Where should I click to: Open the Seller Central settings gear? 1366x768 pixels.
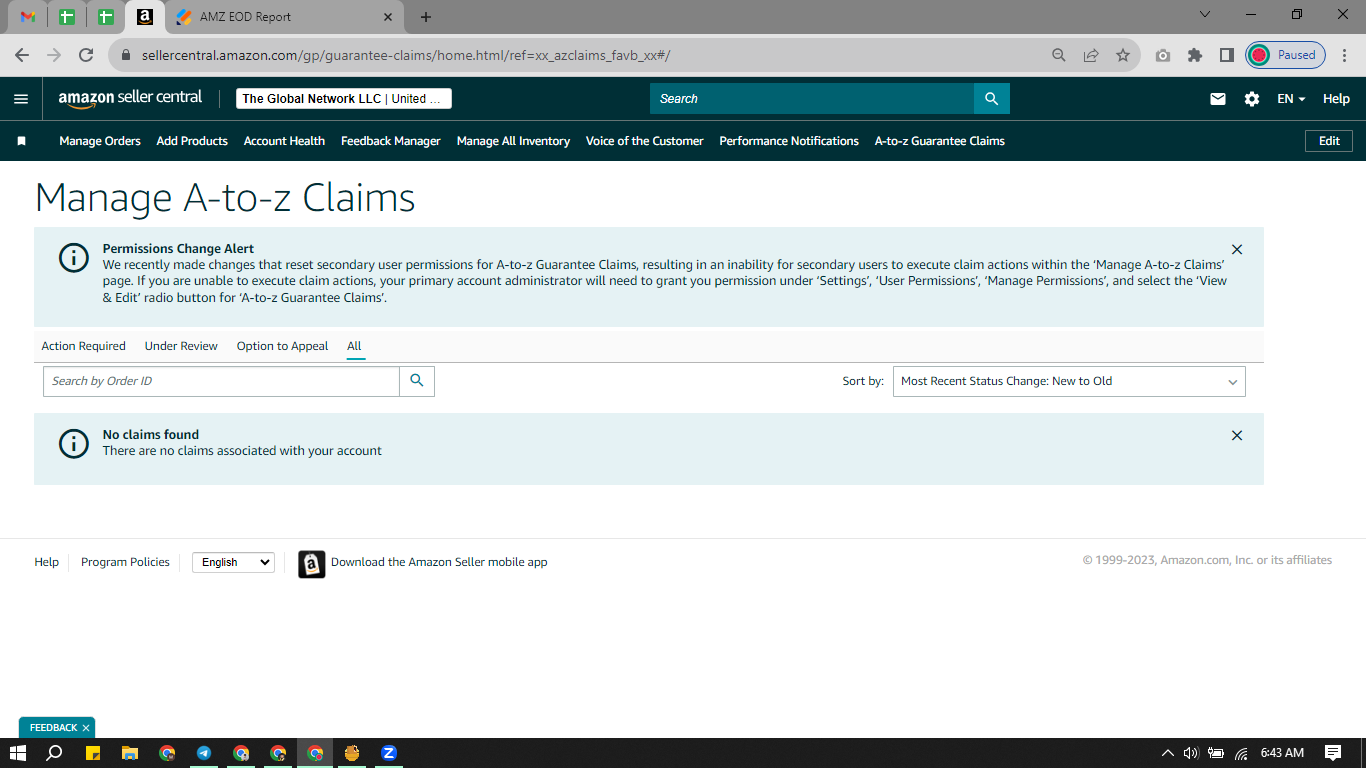click(x=1252, y=99)
